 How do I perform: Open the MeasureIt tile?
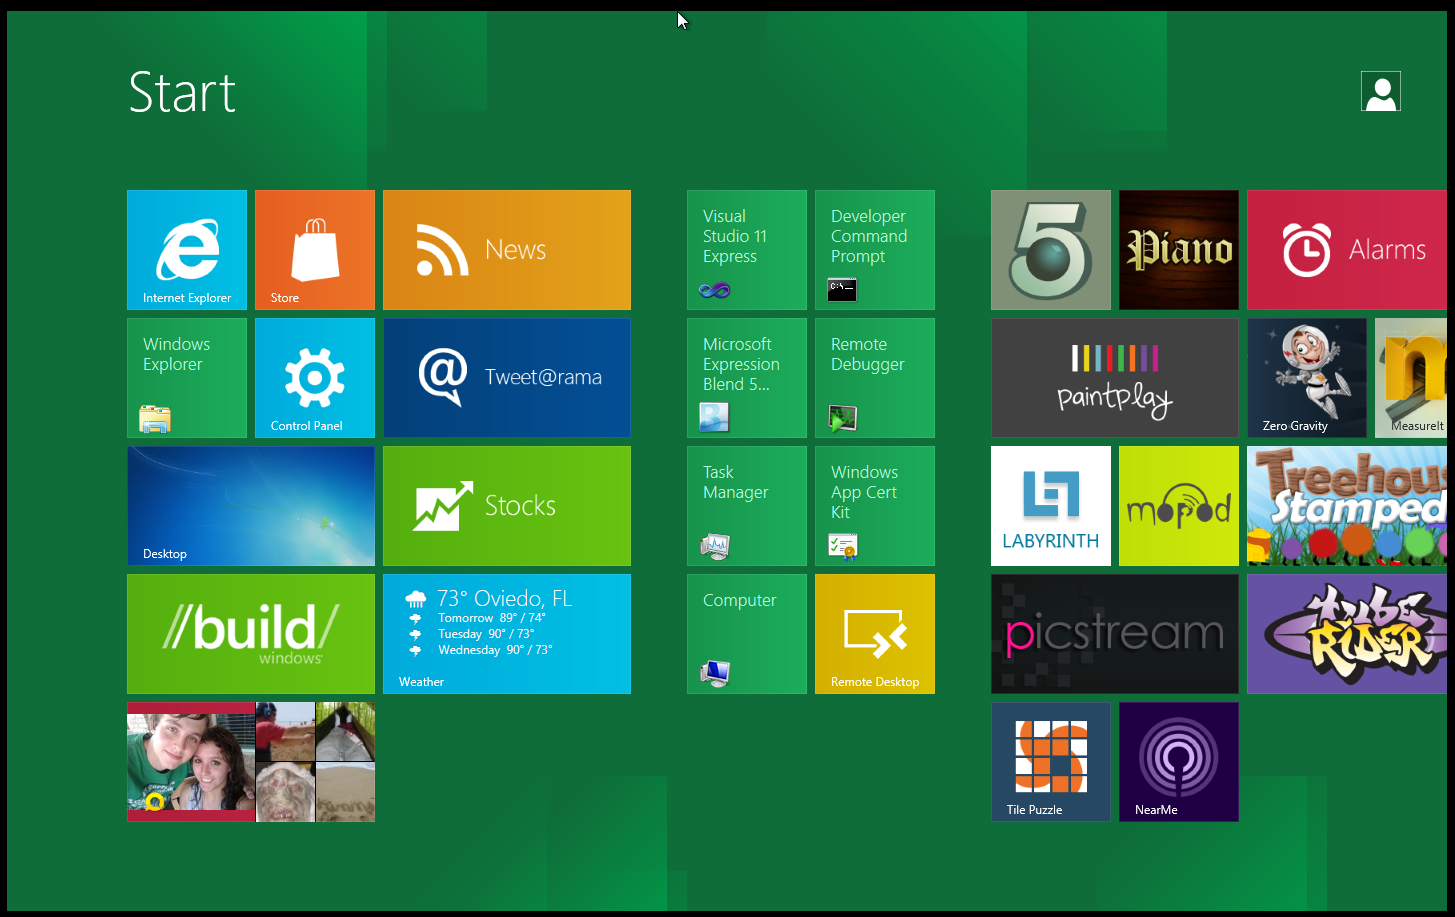[x=1411, y=378]
